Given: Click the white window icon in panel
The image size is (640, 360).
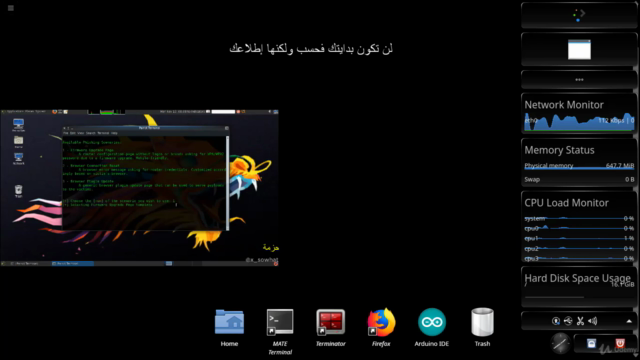Looking at the screenshot, I should (579, 50).
